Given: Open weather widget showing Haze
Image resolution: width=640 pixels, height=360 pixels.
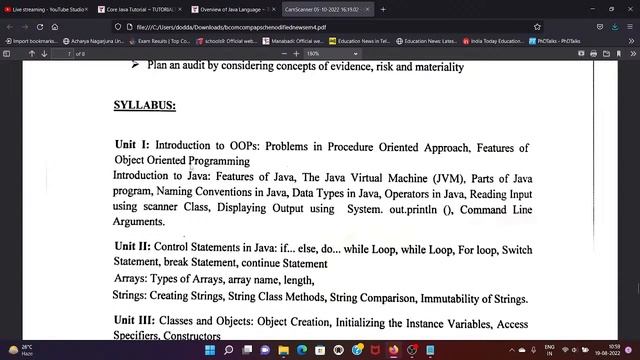Looking at the screenshot, I should click(20, 350).
